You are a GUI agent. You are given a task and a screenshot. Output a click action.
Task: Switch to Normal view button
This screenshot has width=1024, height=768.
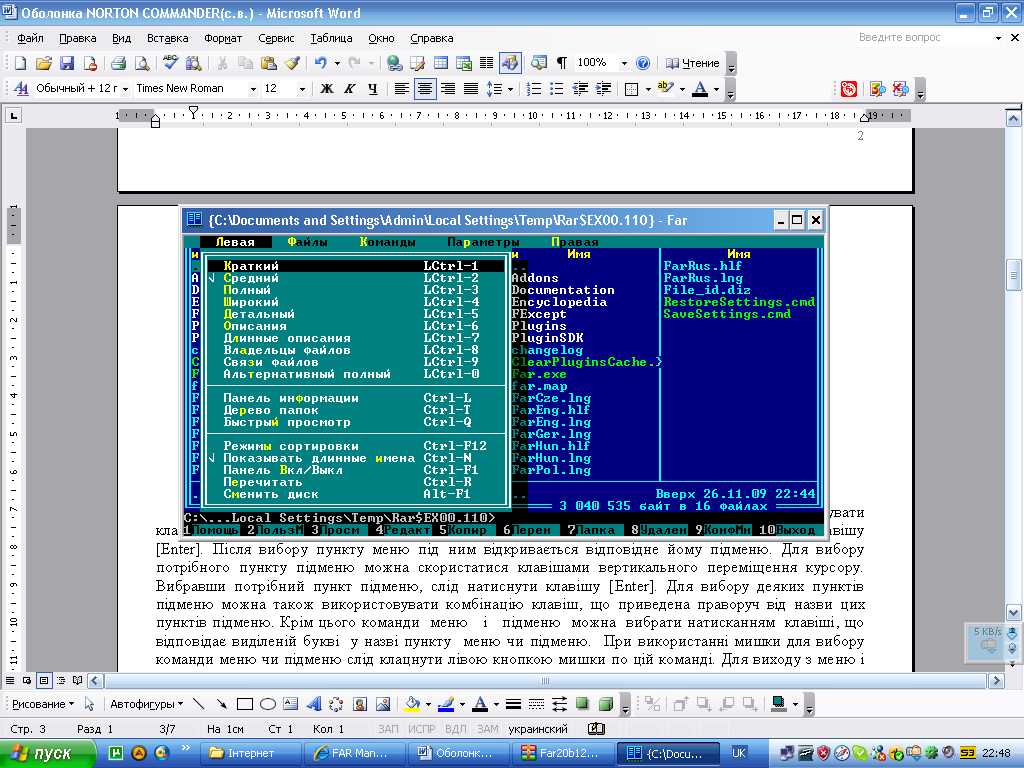click(x=10, y=680)
